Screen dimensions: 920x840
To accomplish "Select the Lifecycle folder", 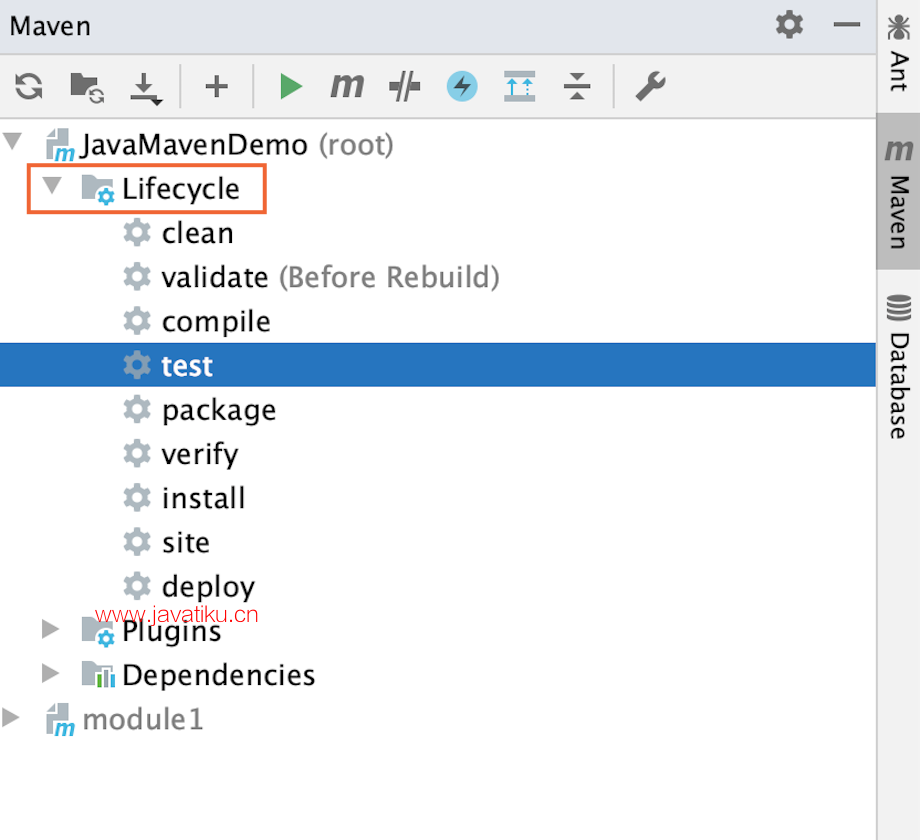I will pyautogui.click(x=181, y=189).
